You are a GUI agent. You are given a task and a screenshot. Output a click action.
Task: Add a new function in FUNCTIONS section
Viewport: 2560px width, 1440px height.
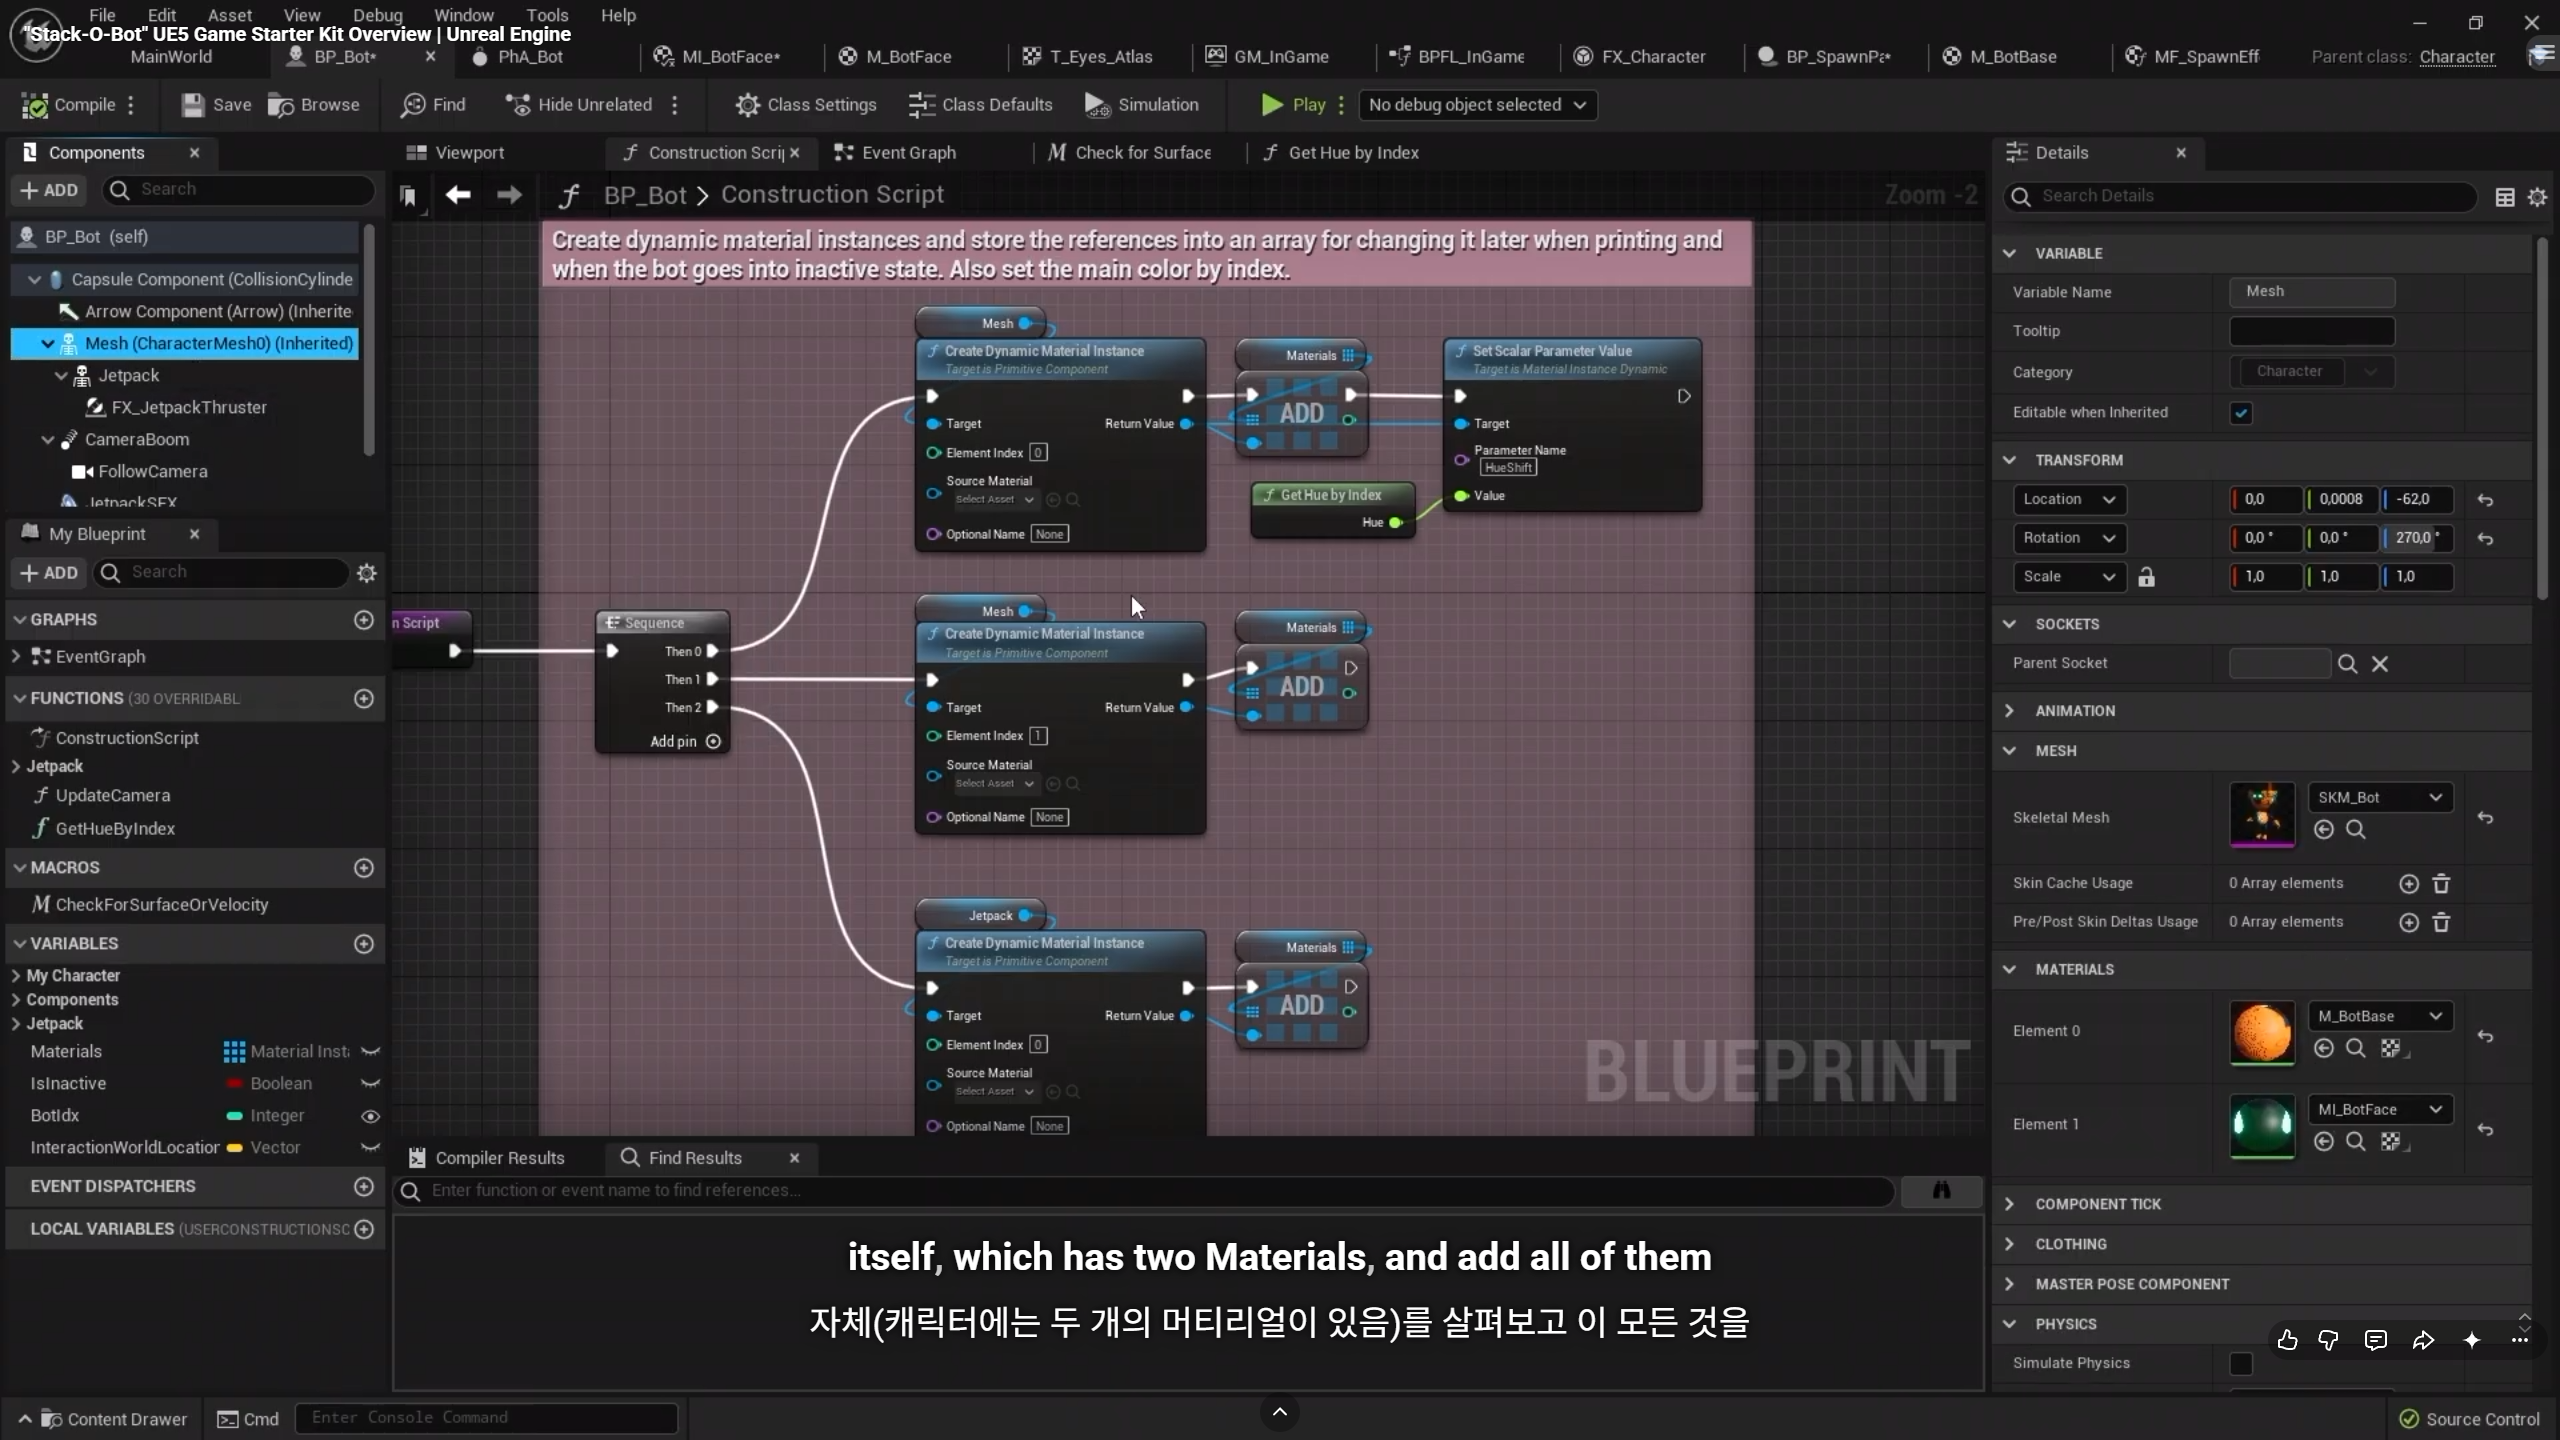[x=364, y=699]
